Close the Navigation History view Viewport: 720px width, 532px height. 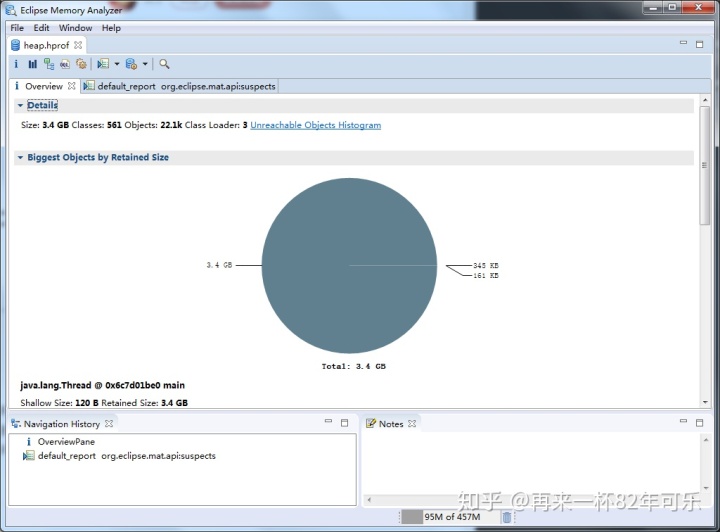tap(109, 423)
